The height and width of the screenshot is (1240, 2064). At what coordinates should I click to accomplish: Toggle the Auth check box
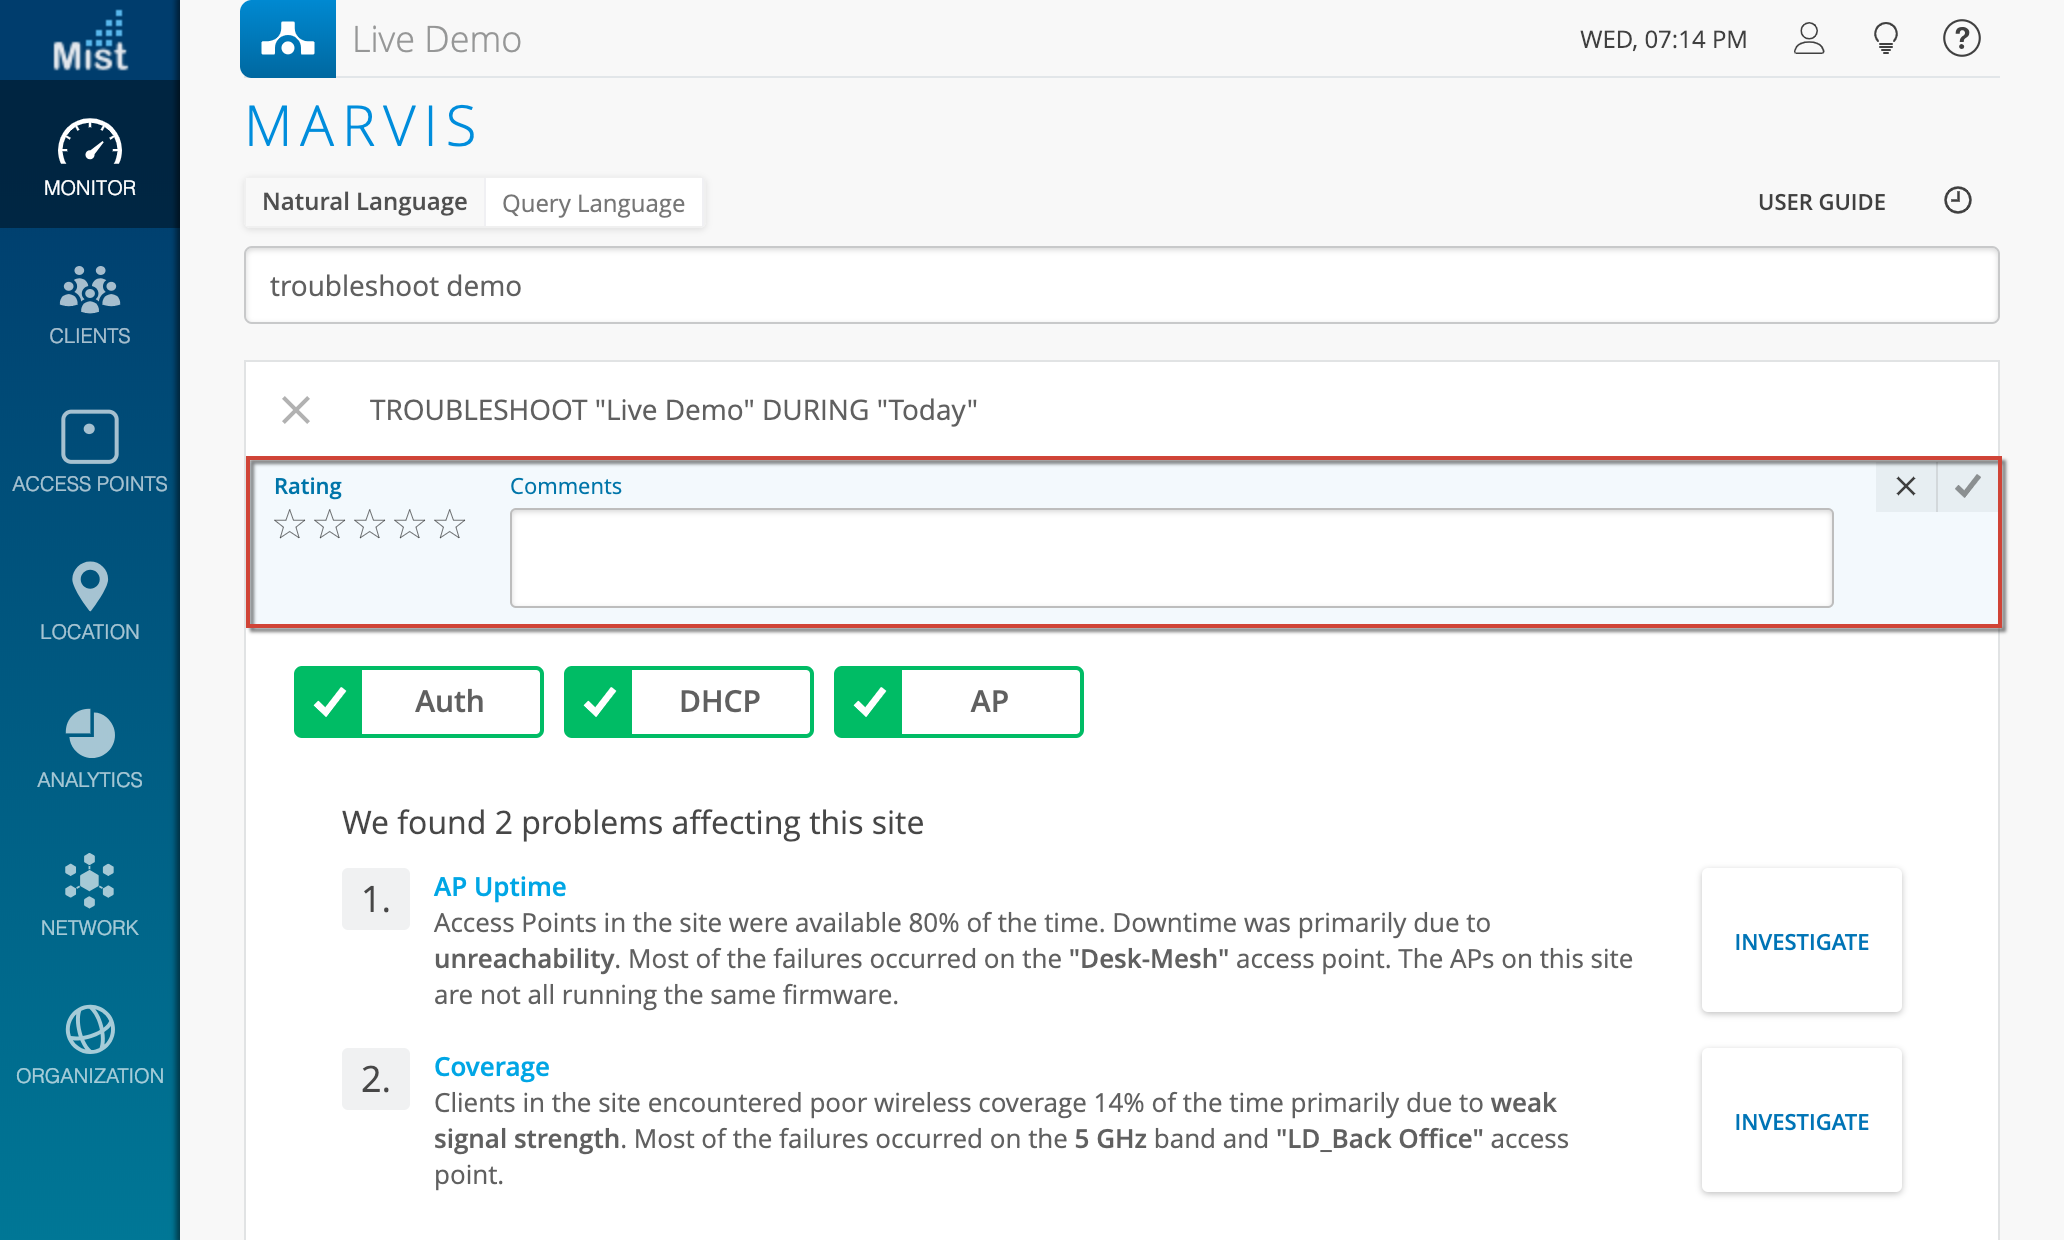pyautogui.click(x=330, y=702)
